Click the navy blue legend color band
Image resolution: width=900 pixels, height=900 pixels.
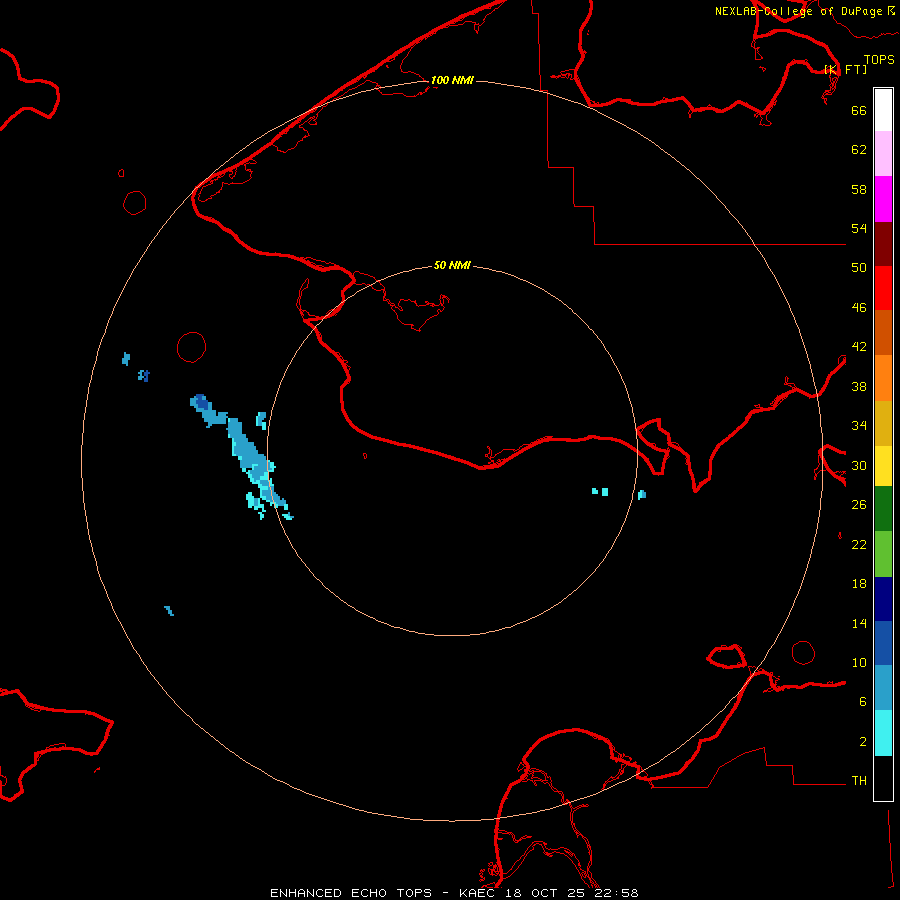[x=883, y=599]
